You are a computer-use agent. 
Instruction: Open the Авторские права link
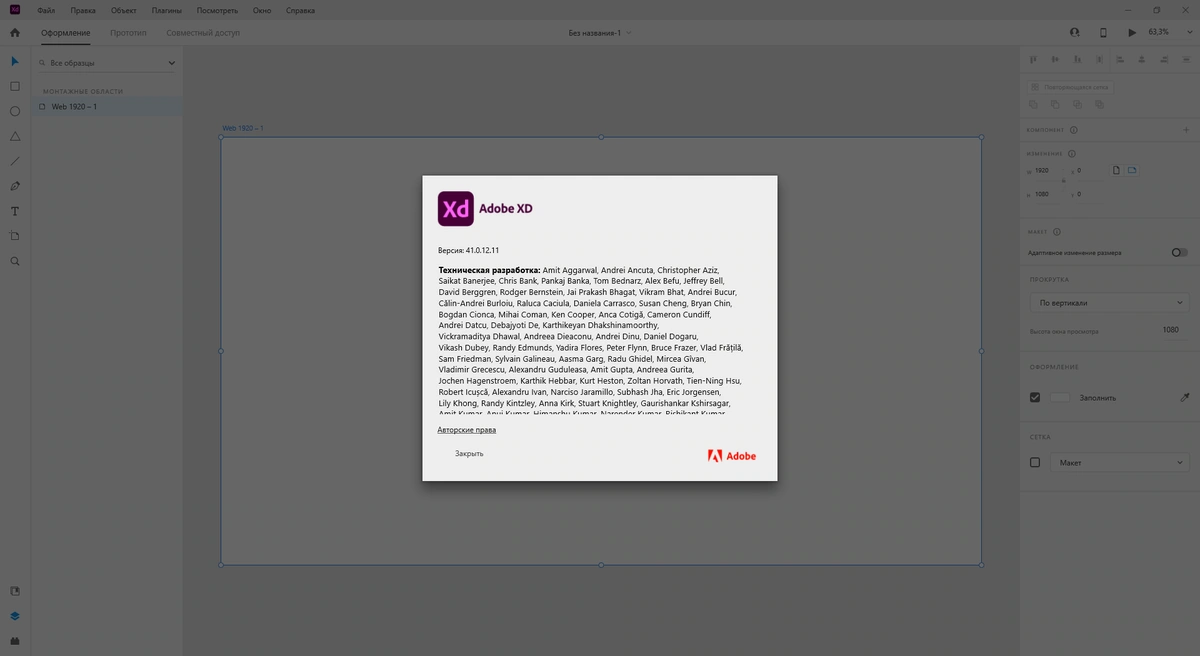point(467,430)
